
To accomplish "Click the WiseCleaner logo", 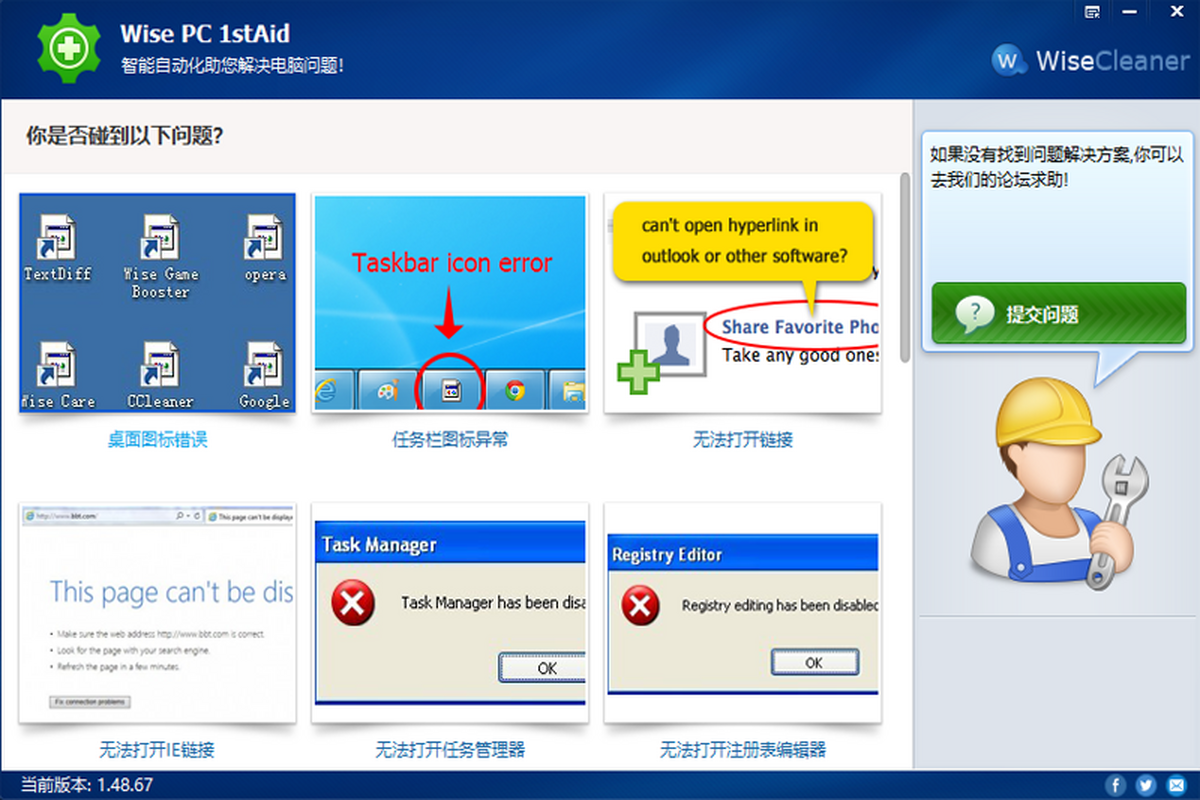I will click(x=1090, y=60).
